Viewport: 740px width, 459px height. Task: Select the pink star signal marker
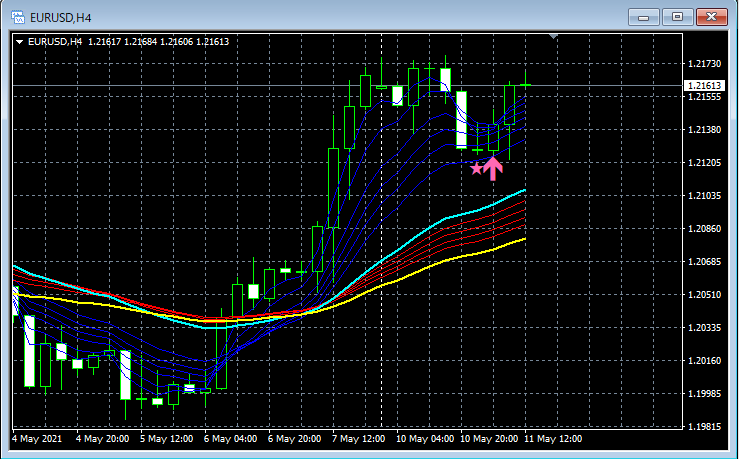(x=477, y=168)
